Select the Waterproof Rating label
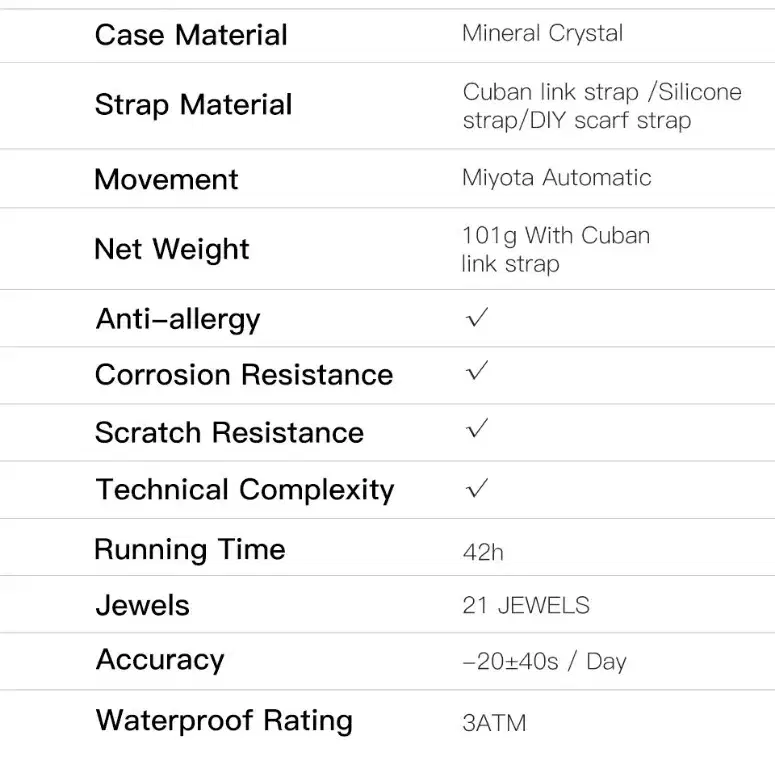Viewport: 775px width, 775px height. (224, 721)
